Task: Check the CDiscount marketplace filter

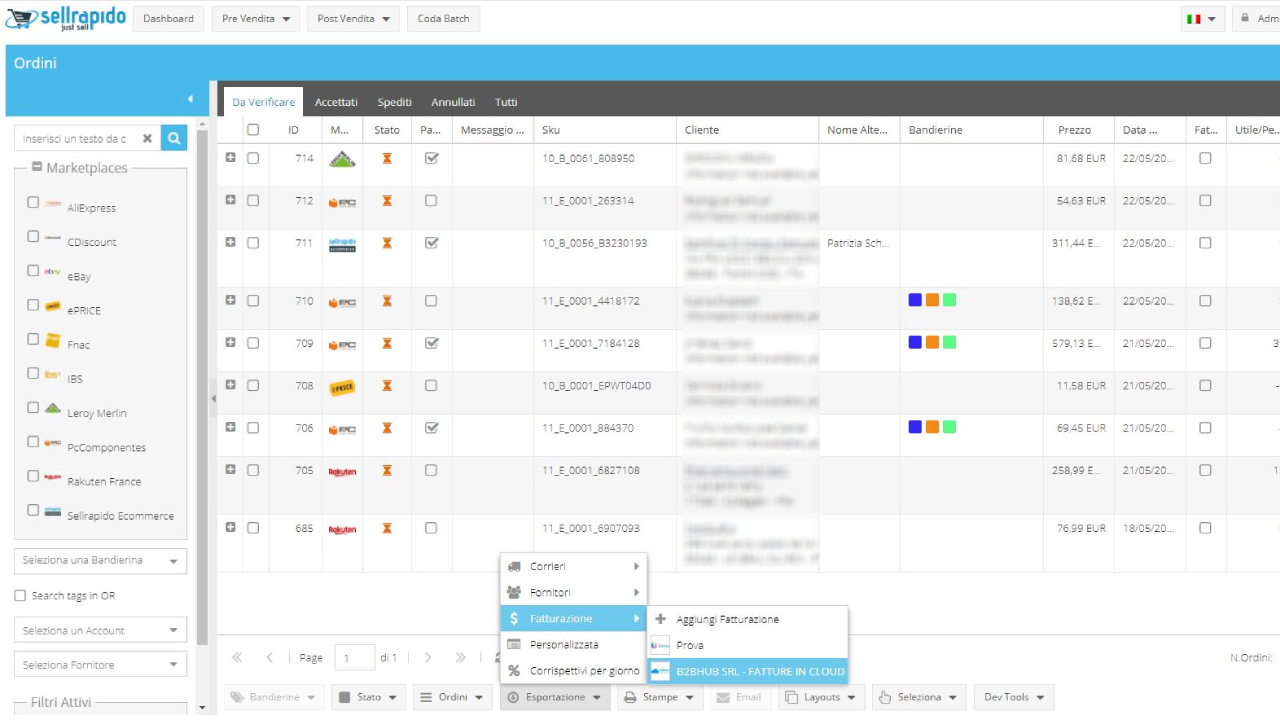Action: pos(33,236)
